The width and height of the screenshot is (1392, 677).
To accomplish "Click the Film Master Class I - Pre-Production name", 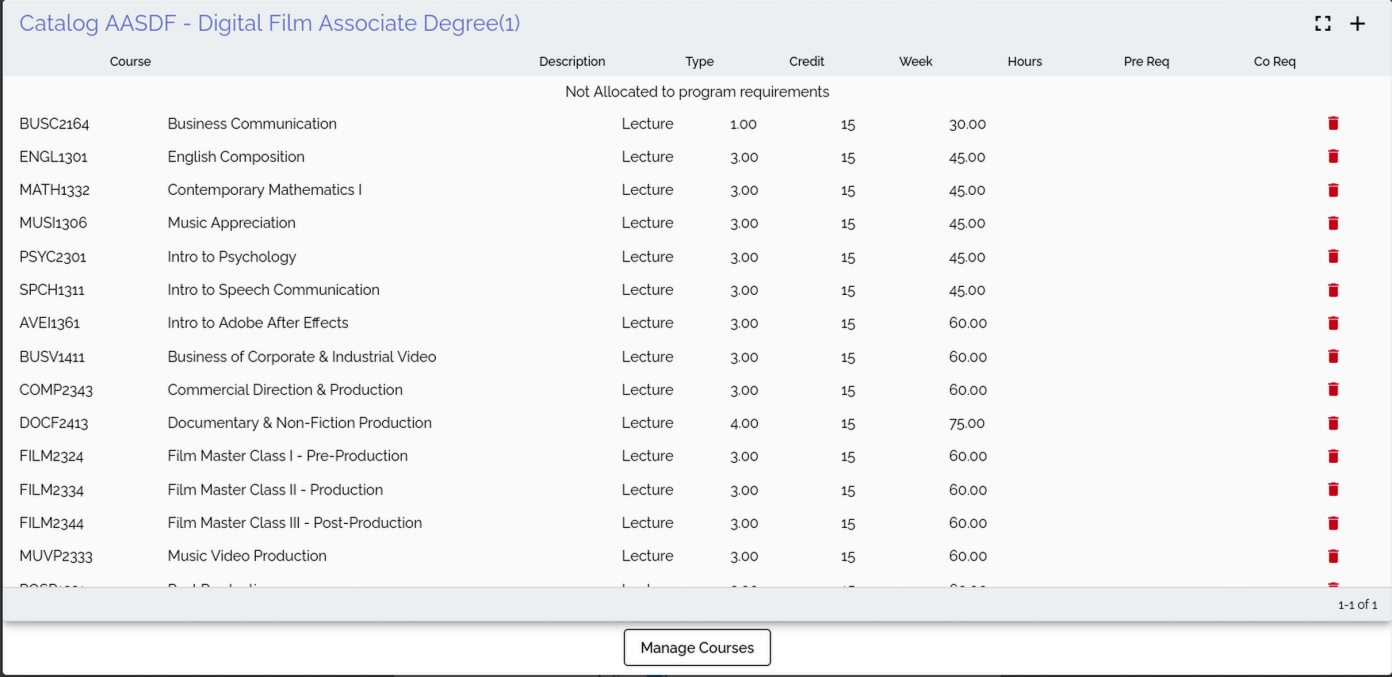I will pos(287,456).
